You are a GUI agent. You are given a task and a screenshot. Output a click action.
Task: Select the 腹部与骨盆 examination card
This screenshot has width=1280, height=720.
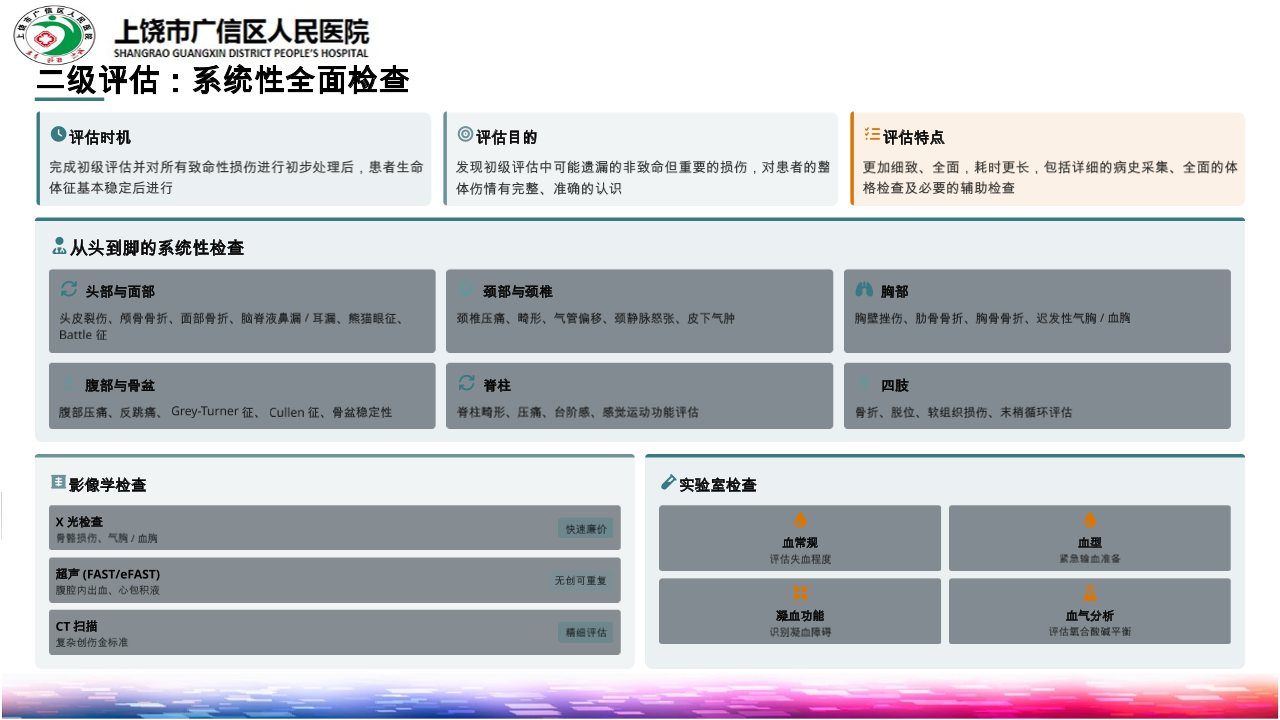tap(242, 396)
